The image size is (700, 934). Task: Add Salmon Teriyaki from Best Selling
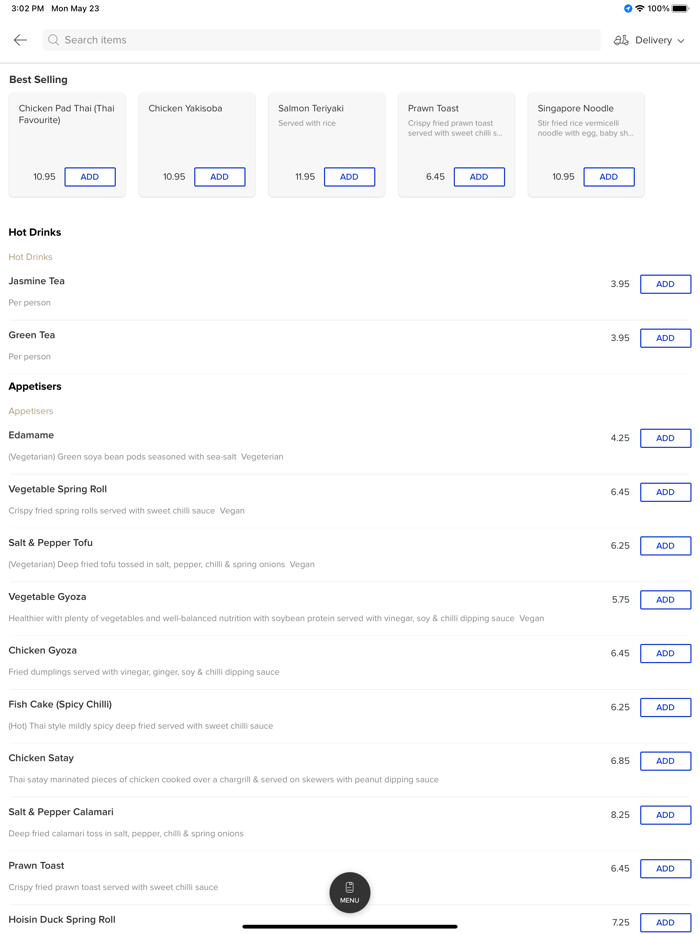(x=350, y=177)
